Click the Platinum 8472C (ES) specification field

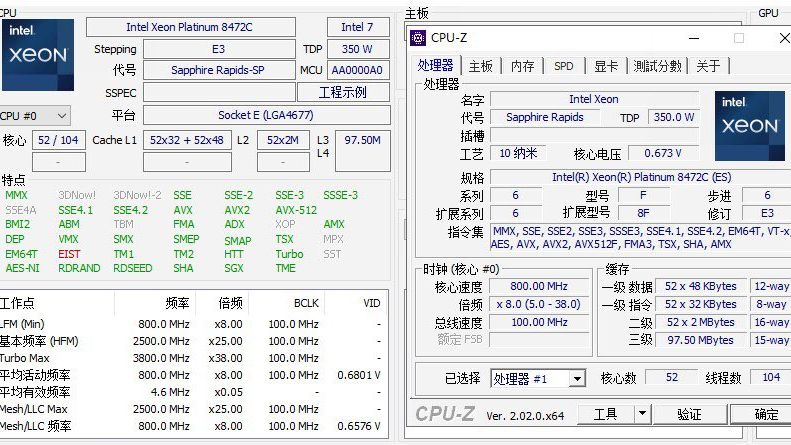(641, 177)
